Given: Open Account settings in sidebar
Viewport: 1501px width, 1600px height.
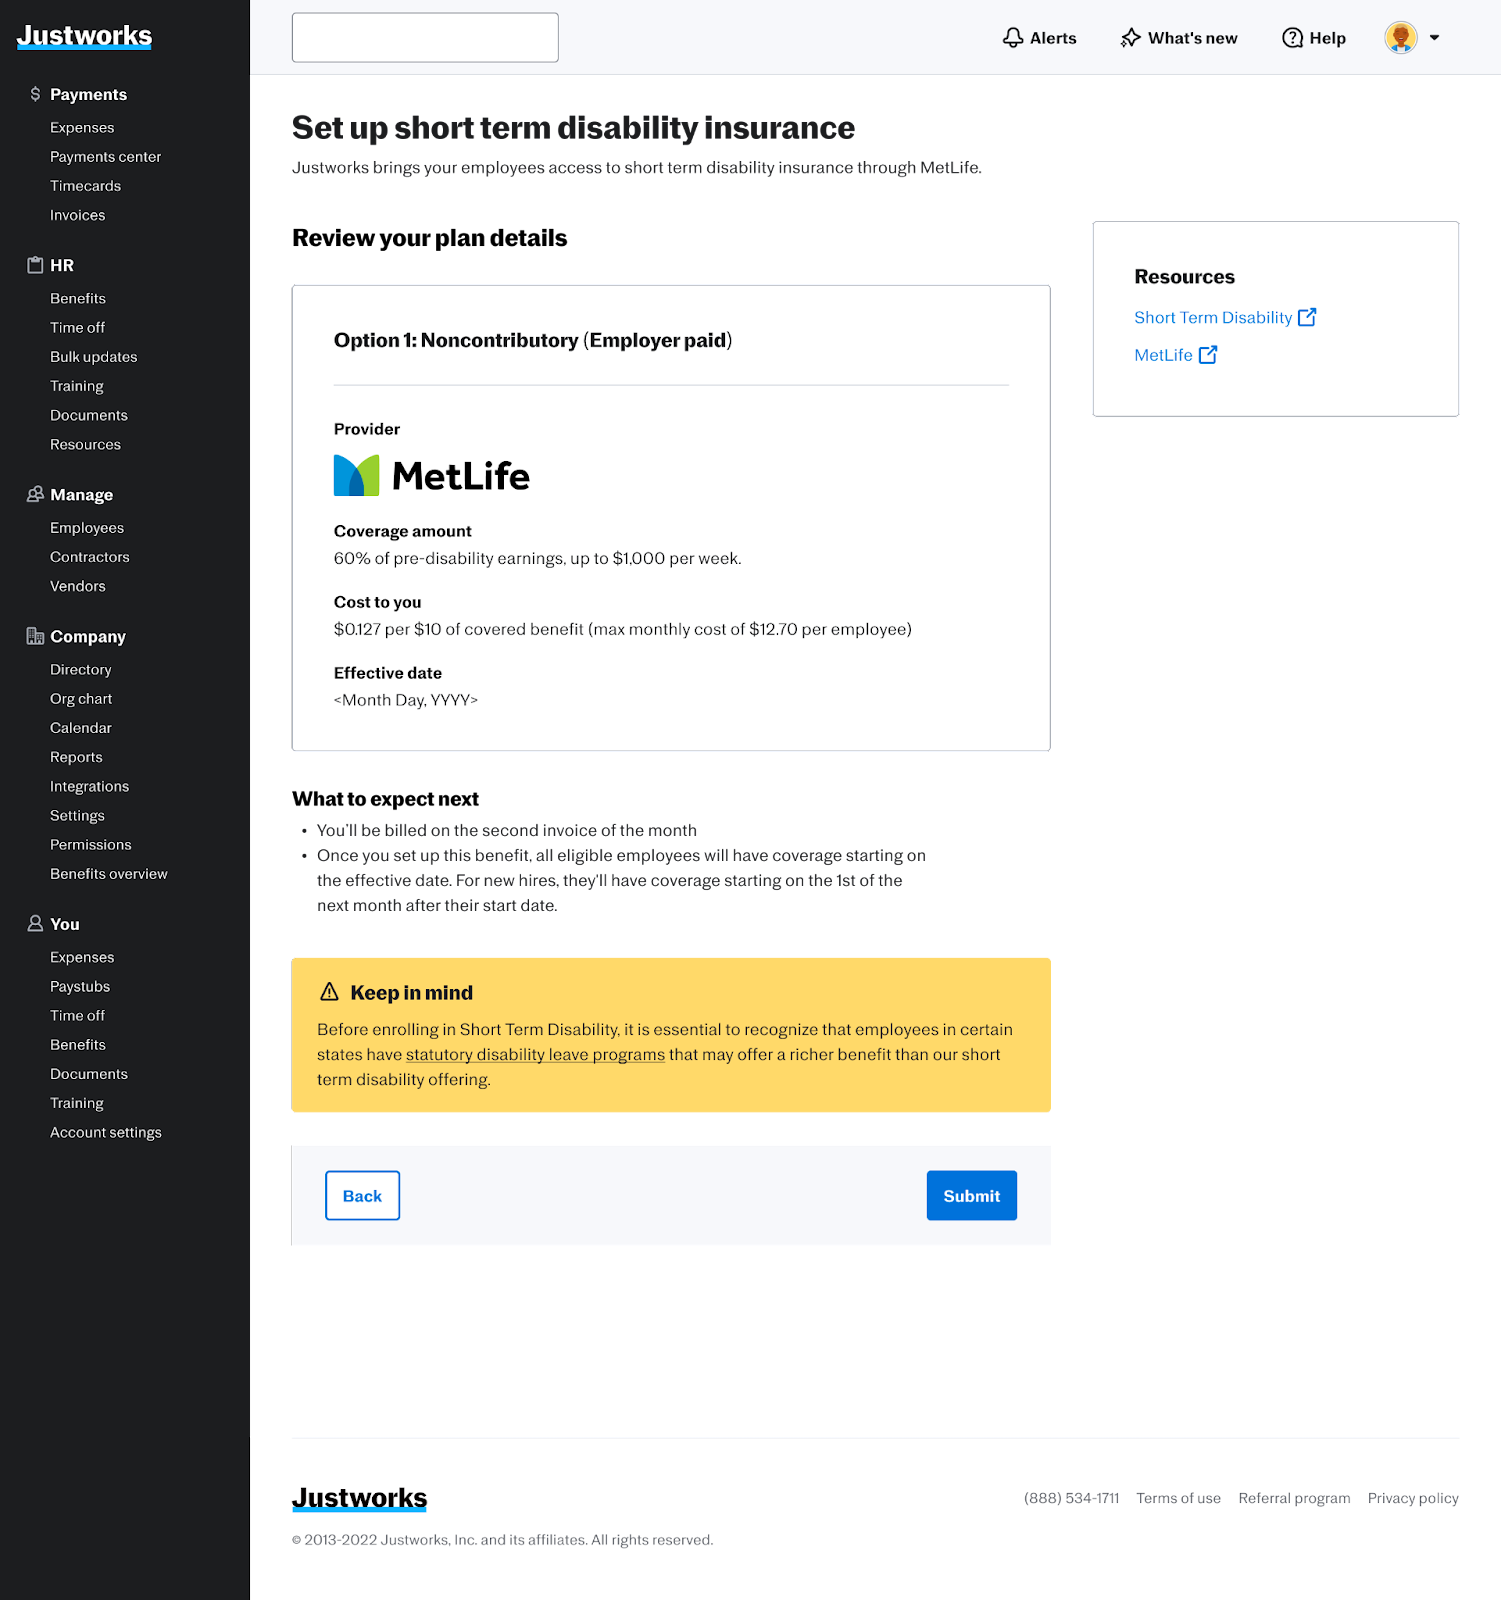Looking at the screenshot, I should coord(106,1132).
